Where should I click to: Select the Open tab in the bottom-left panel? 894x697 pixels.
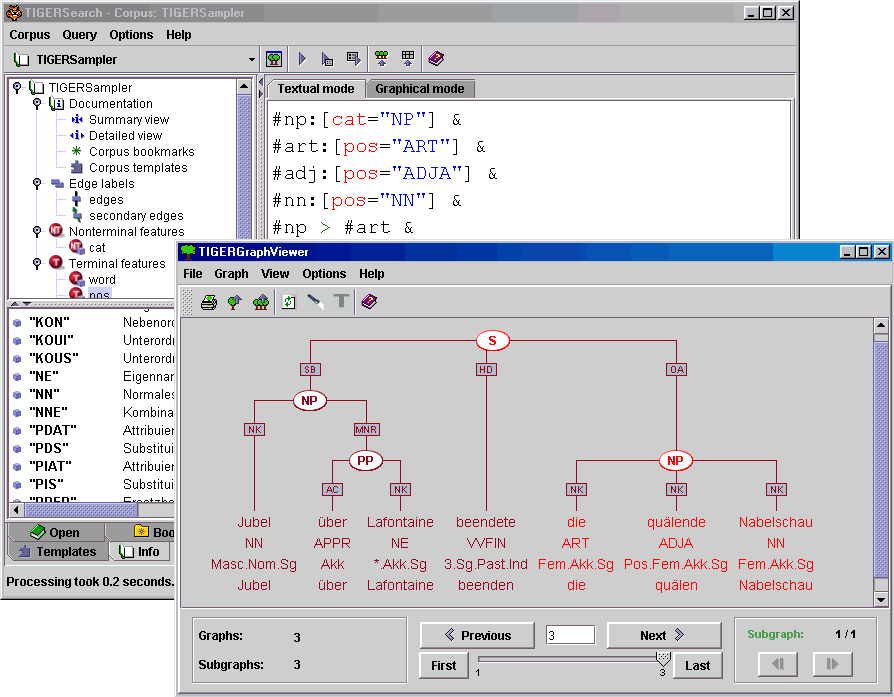point(56,532)
